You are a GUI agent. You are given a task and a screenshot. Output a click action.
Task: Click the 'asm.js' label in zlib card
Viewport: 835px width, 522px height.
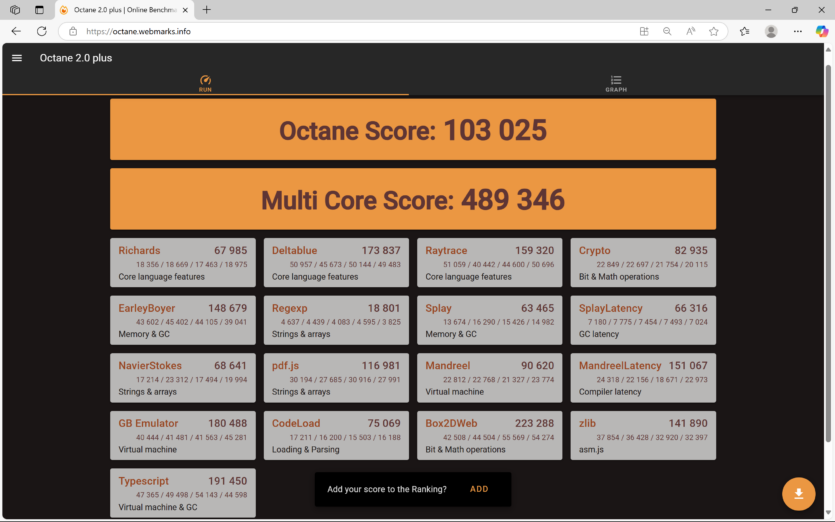point(591,450)
